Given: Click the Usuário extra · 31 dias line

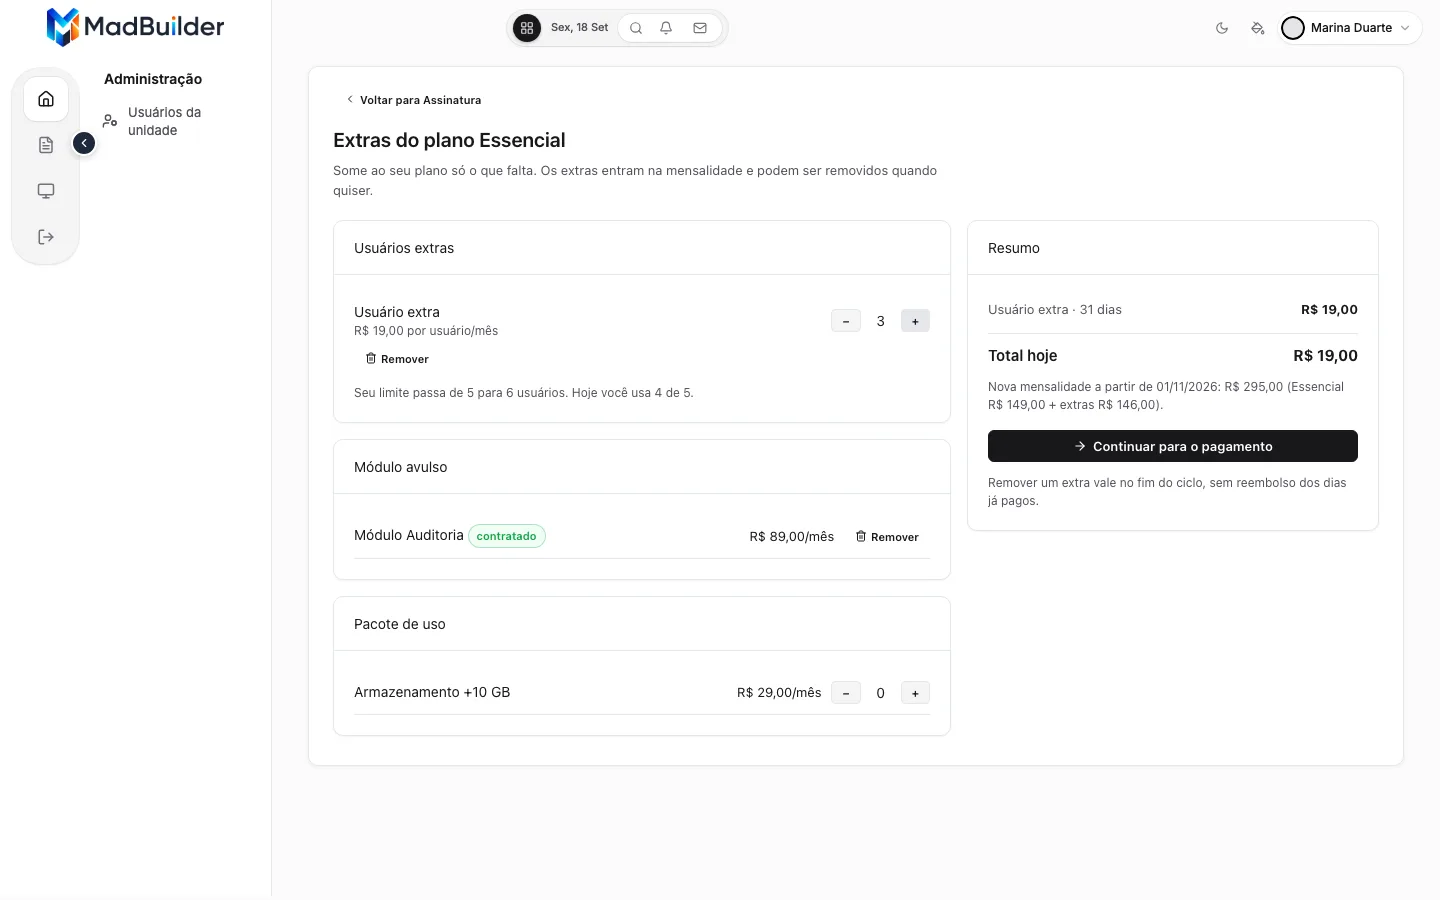Looking at the screenshot, I should (1173, 310).
